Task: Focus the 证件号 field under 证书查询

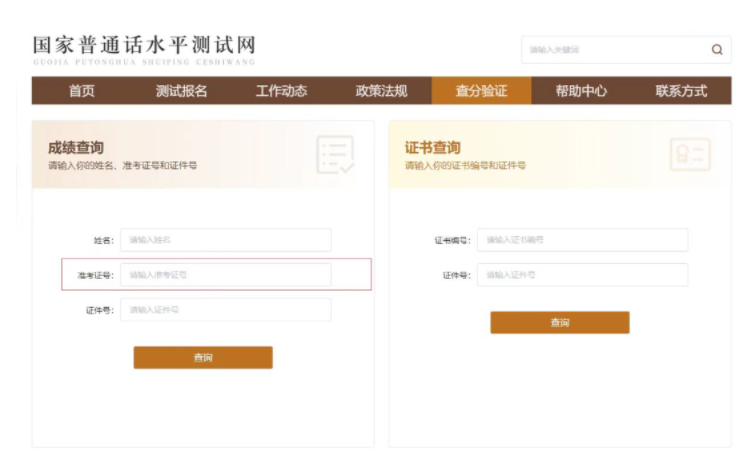Action: tap(582, 275)
